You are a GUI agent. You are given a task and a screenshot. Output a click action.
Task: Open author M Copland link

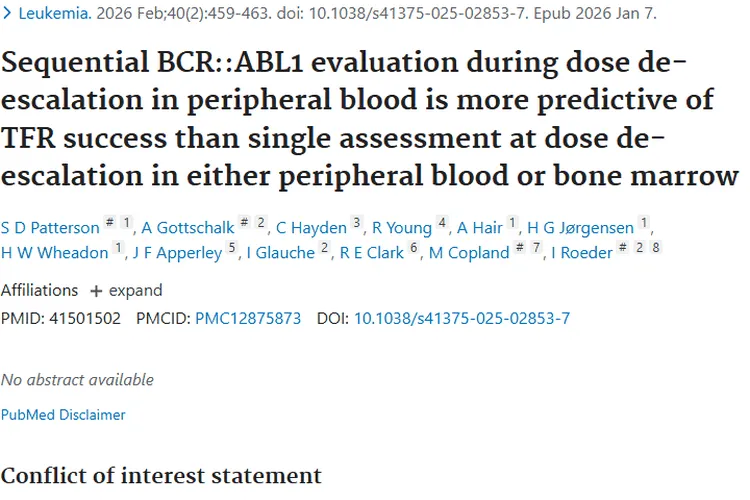tap(469, 253)
